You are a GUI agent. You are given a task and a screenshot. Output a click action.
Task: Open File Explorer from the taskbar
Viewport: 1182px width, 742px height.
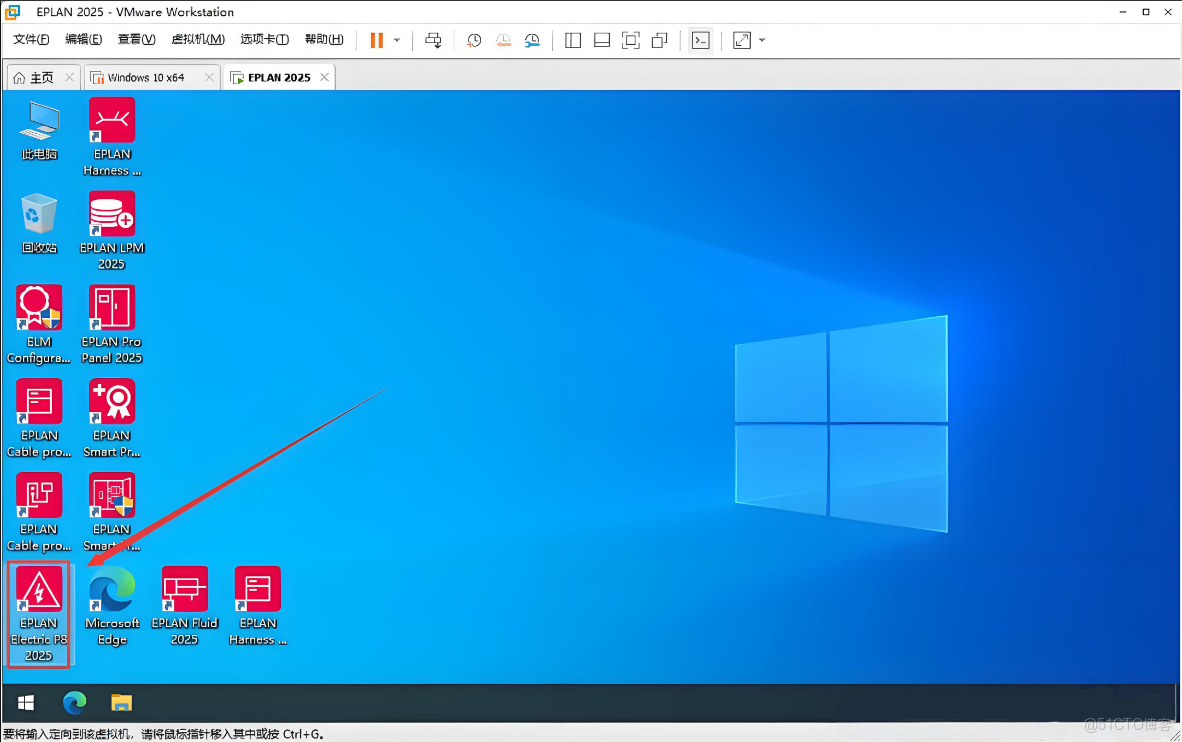click(122, 703)
